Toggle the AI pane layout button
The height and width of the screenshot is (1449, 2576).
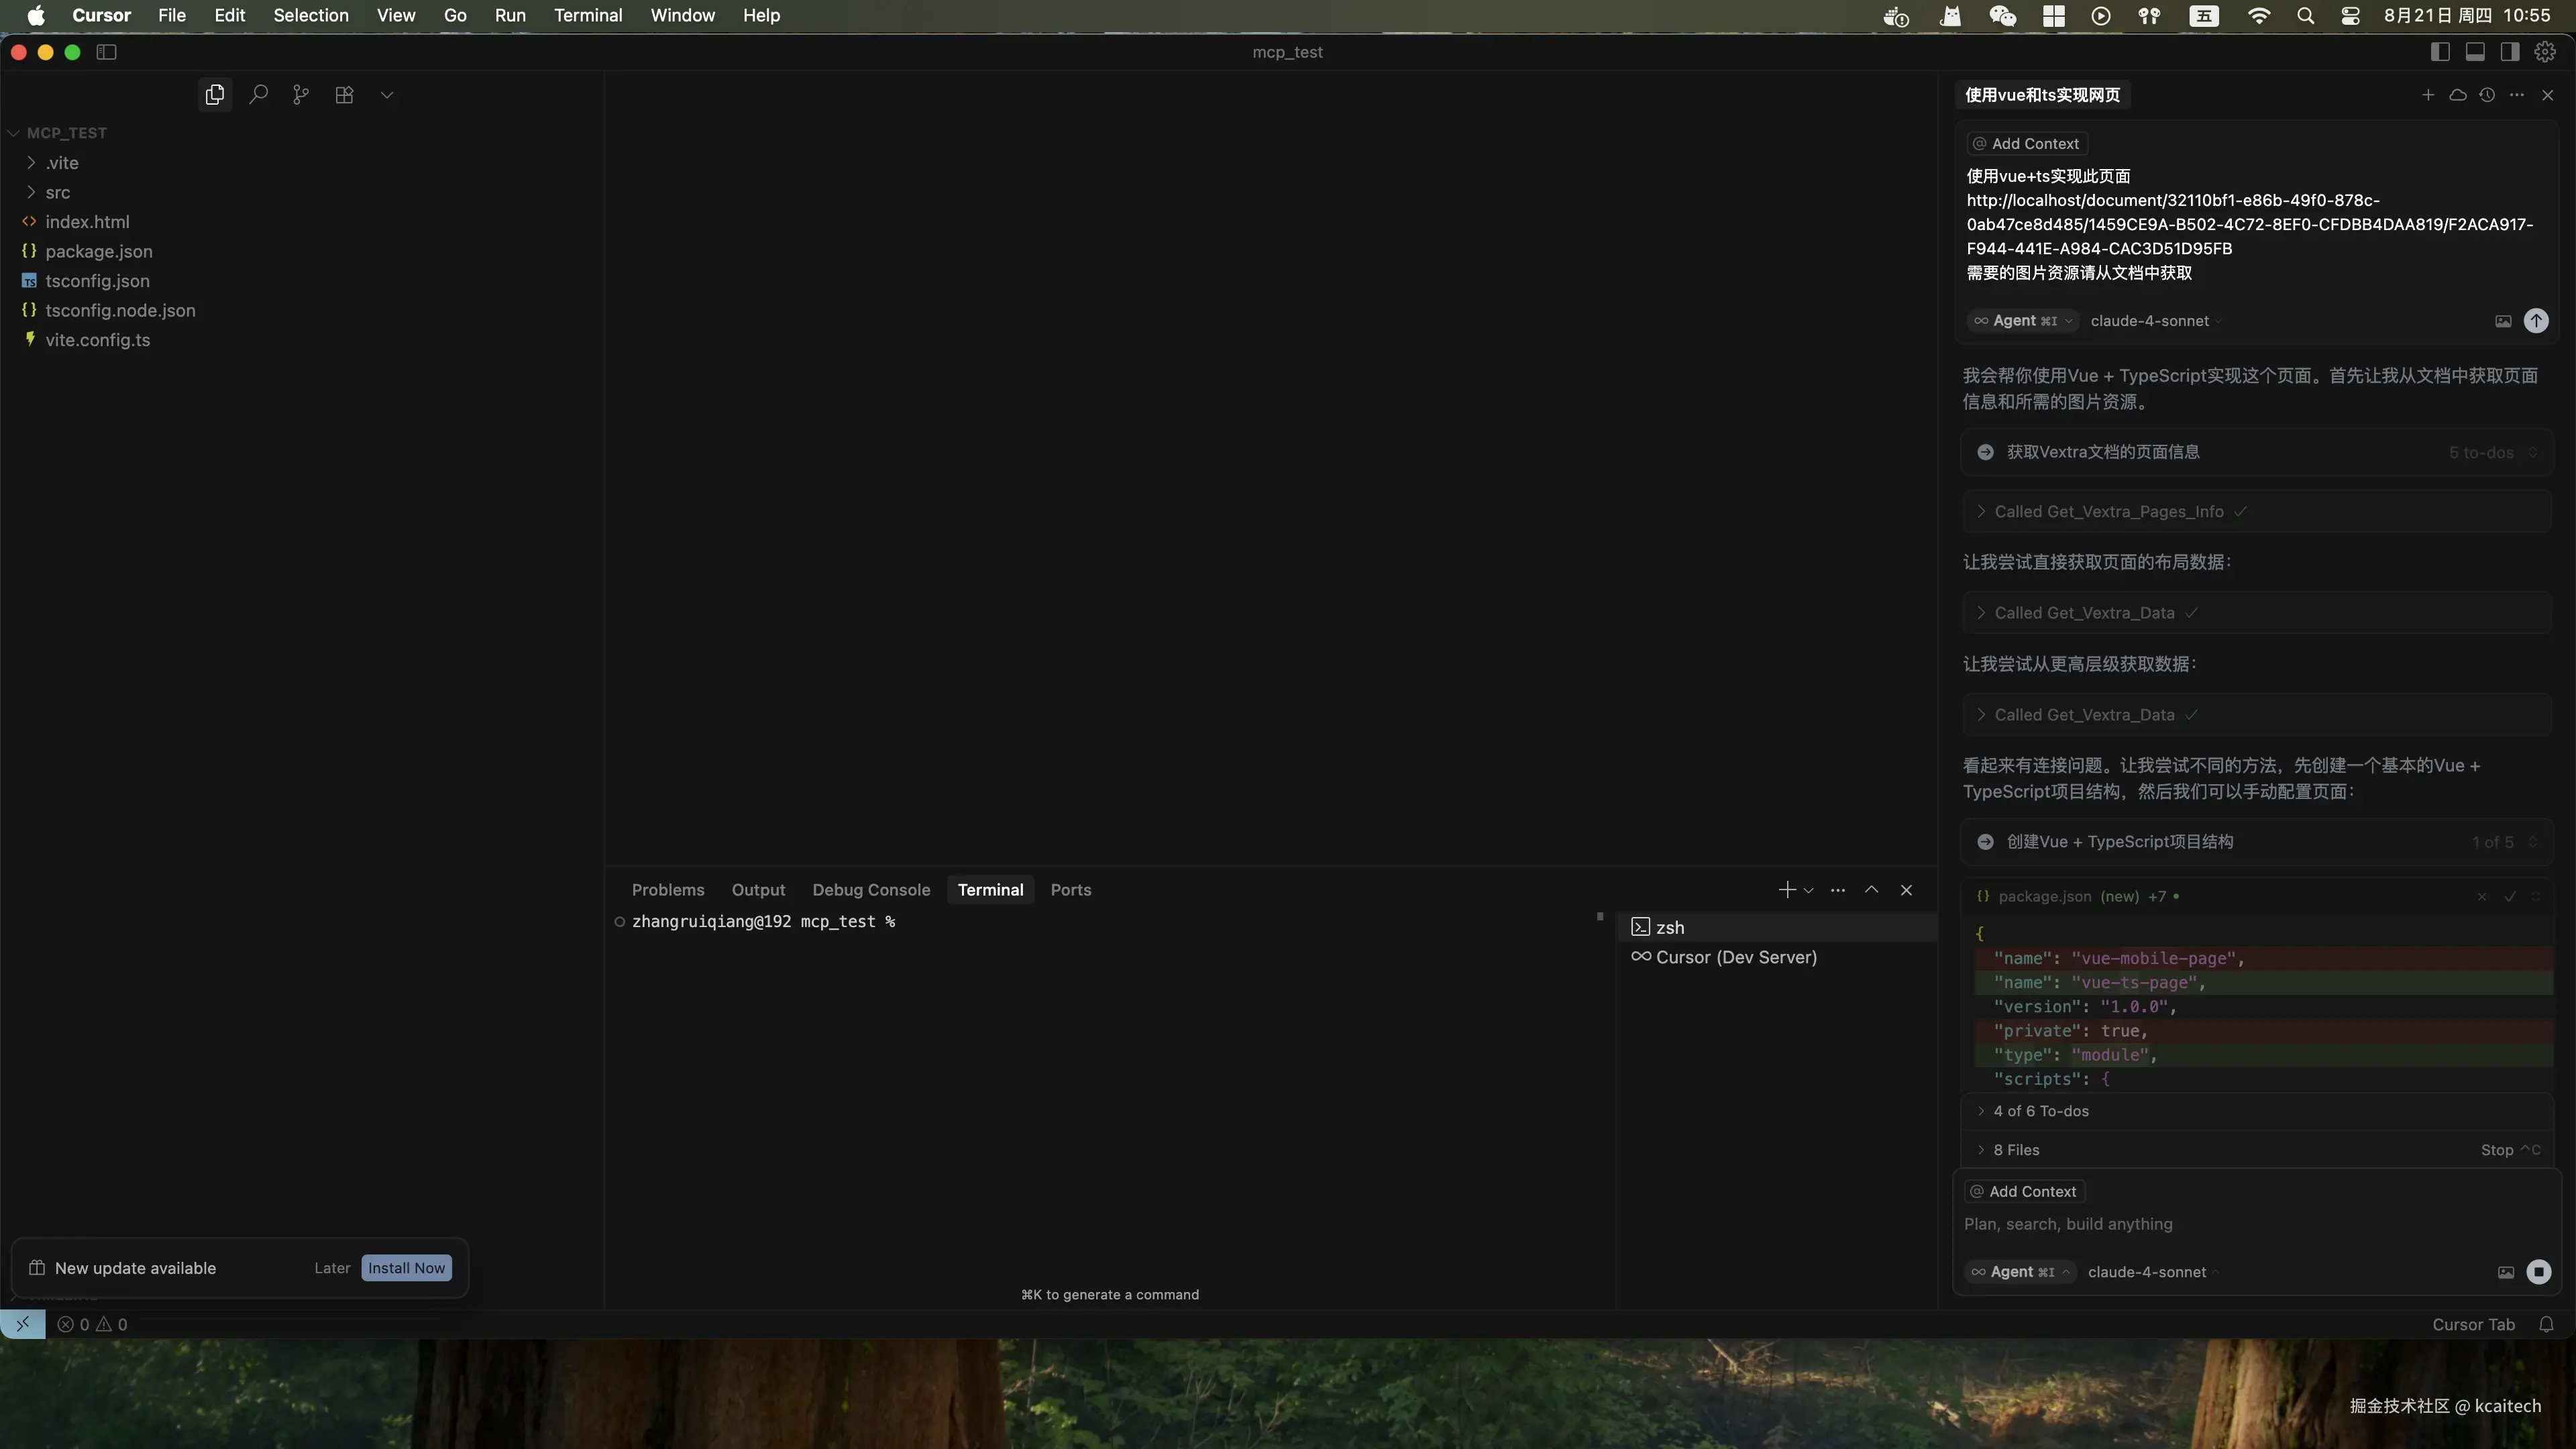(x=2510, y=52)
